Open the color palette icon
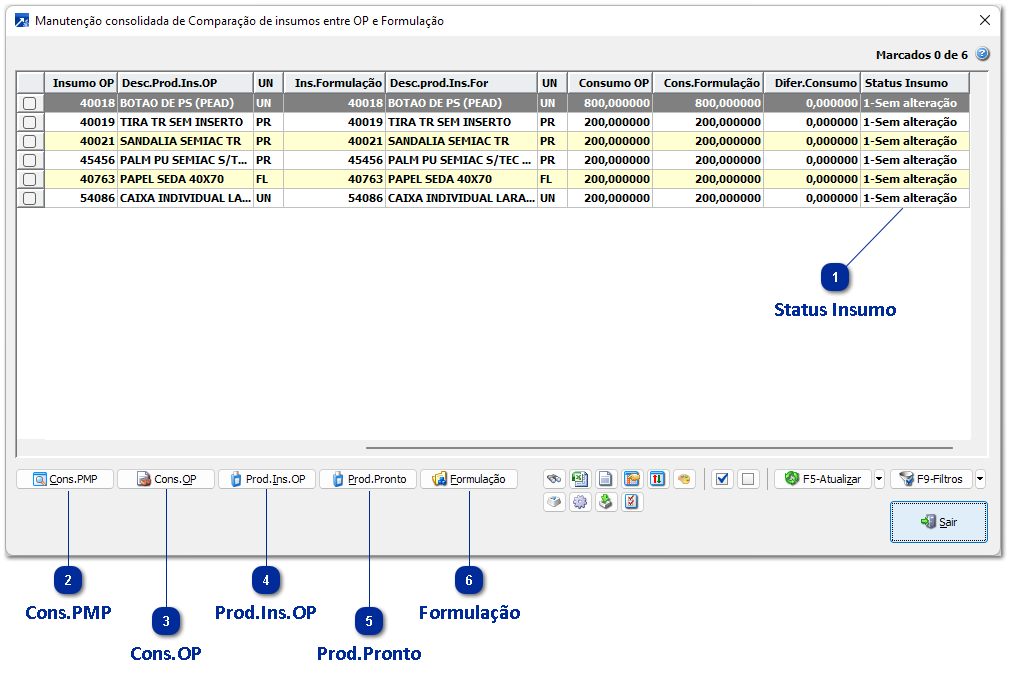 (684, 479)
